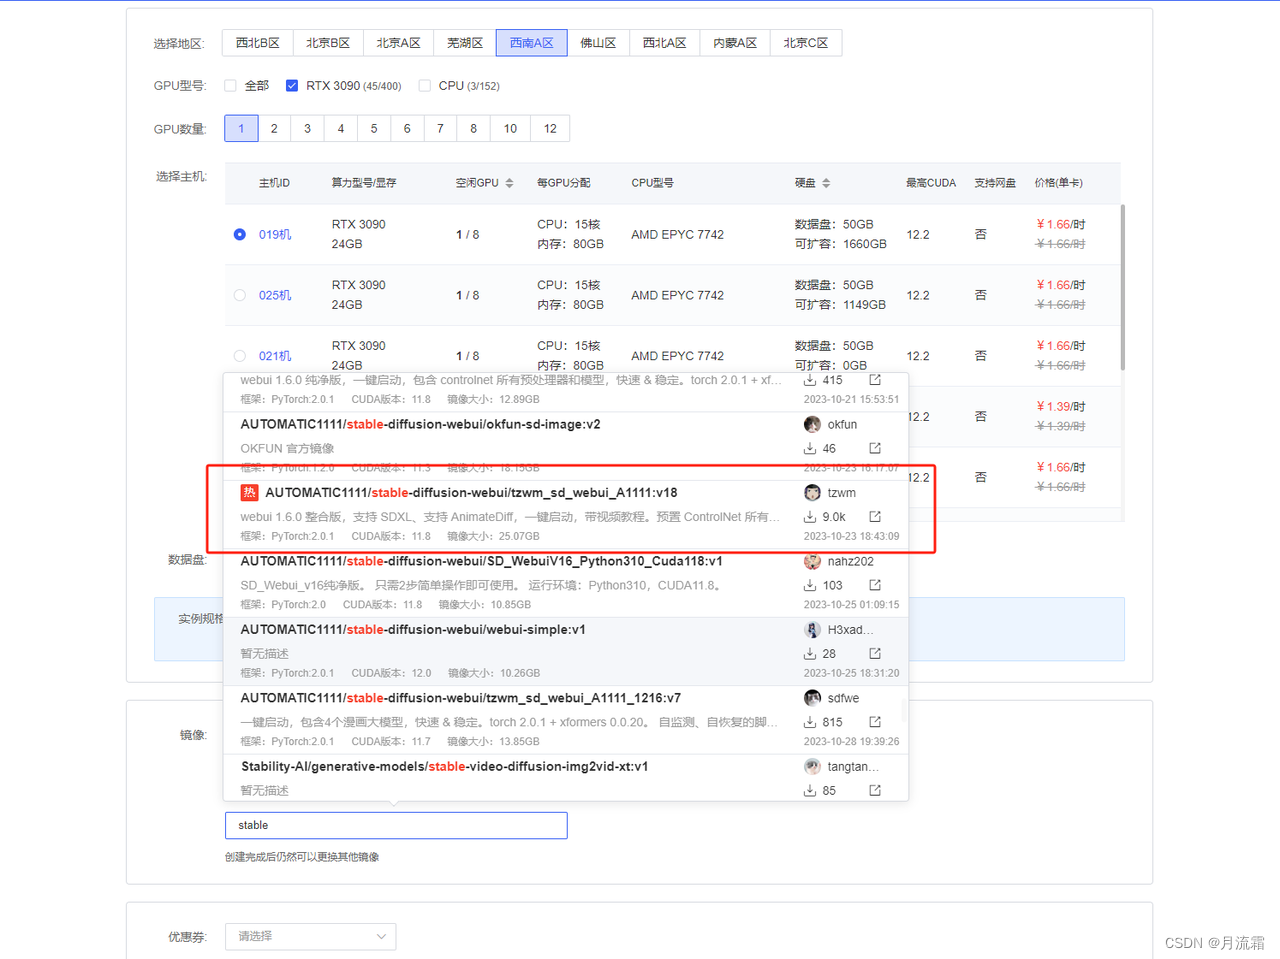Set GPU count to 6
Screen dimensions: 1280x959
pyautogui.click(x=407, y=128)
